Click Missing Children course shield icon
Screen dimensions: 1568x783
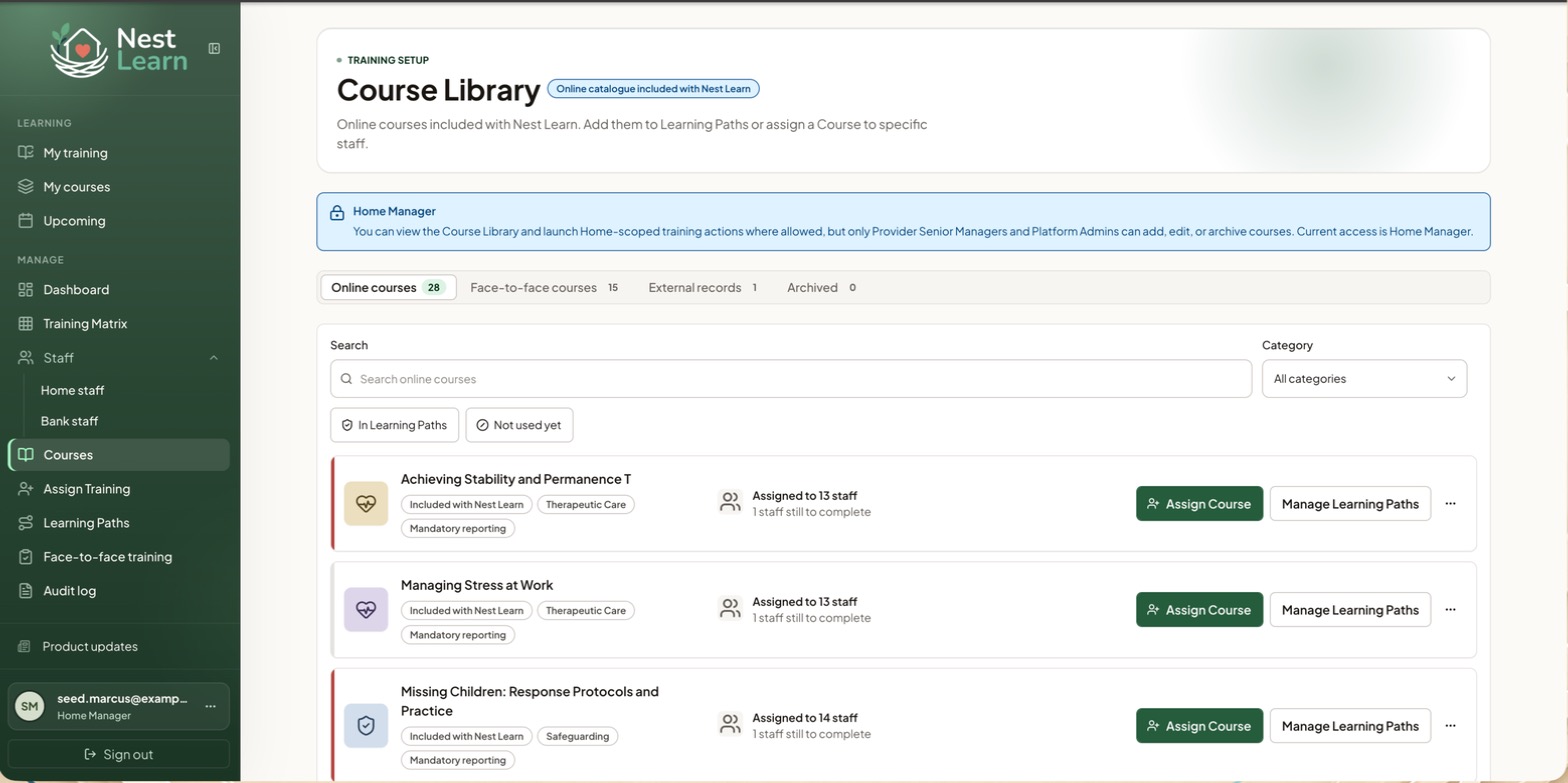click(x=366, y=726)
